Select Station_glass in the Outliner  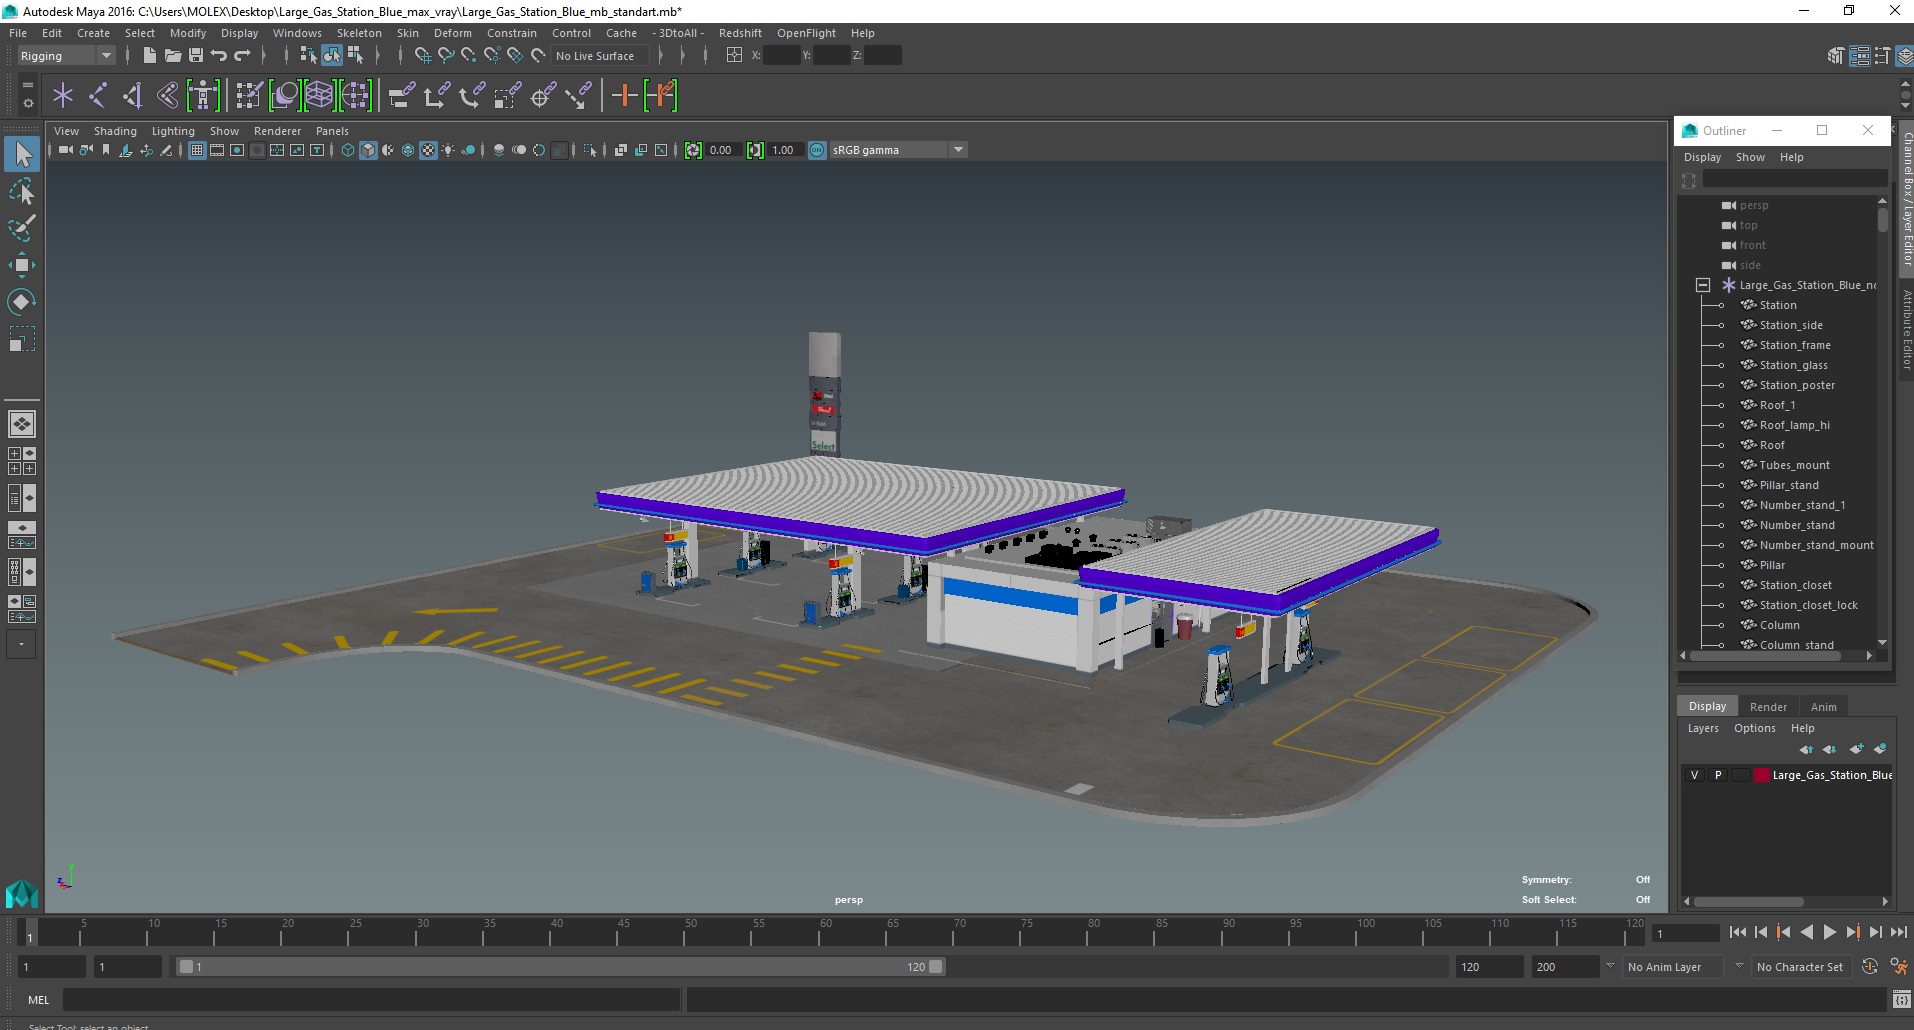(1793, 365)
